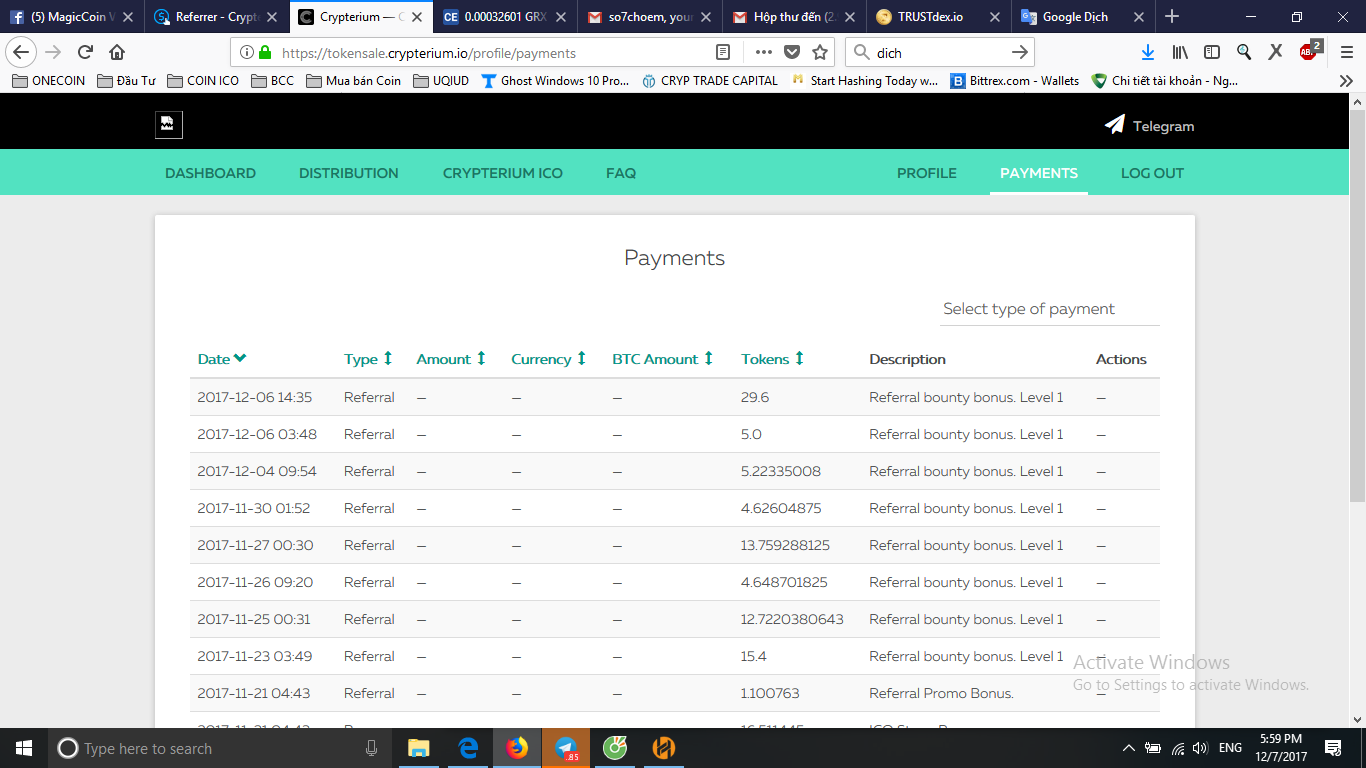Image resolution: width=1366 pixels, height=768 pixels.
Task: Reload the current page
Action: (86, 52)
